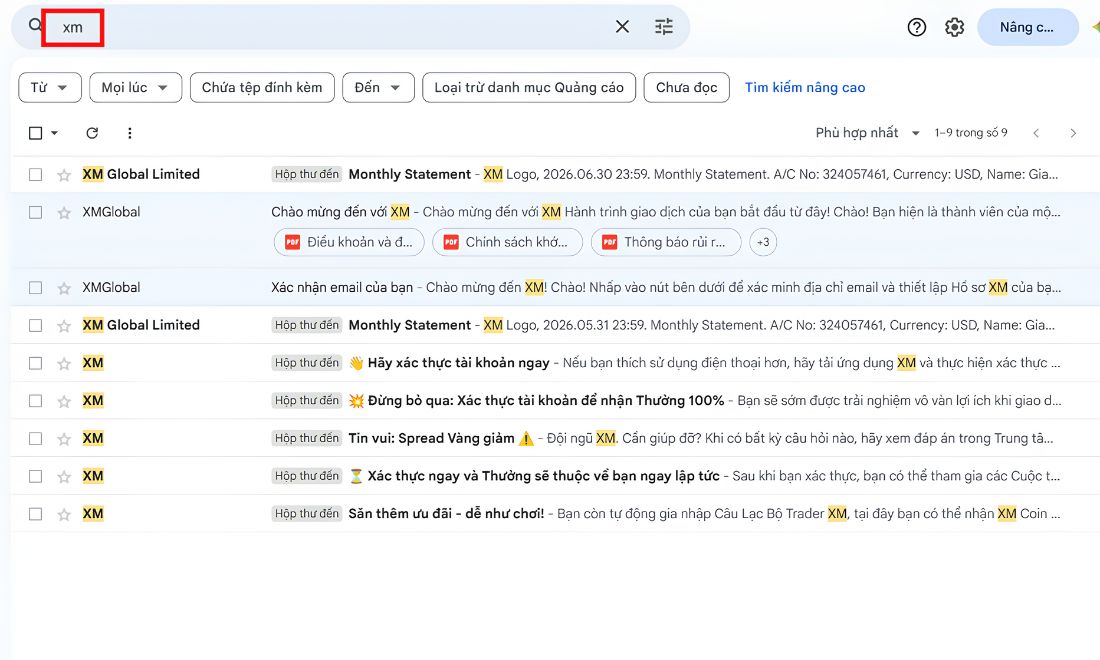Image resolution: width=1100 pixels, height=660 pixels.
Task: Open the Từ filter dropdown
Action: 50,88
